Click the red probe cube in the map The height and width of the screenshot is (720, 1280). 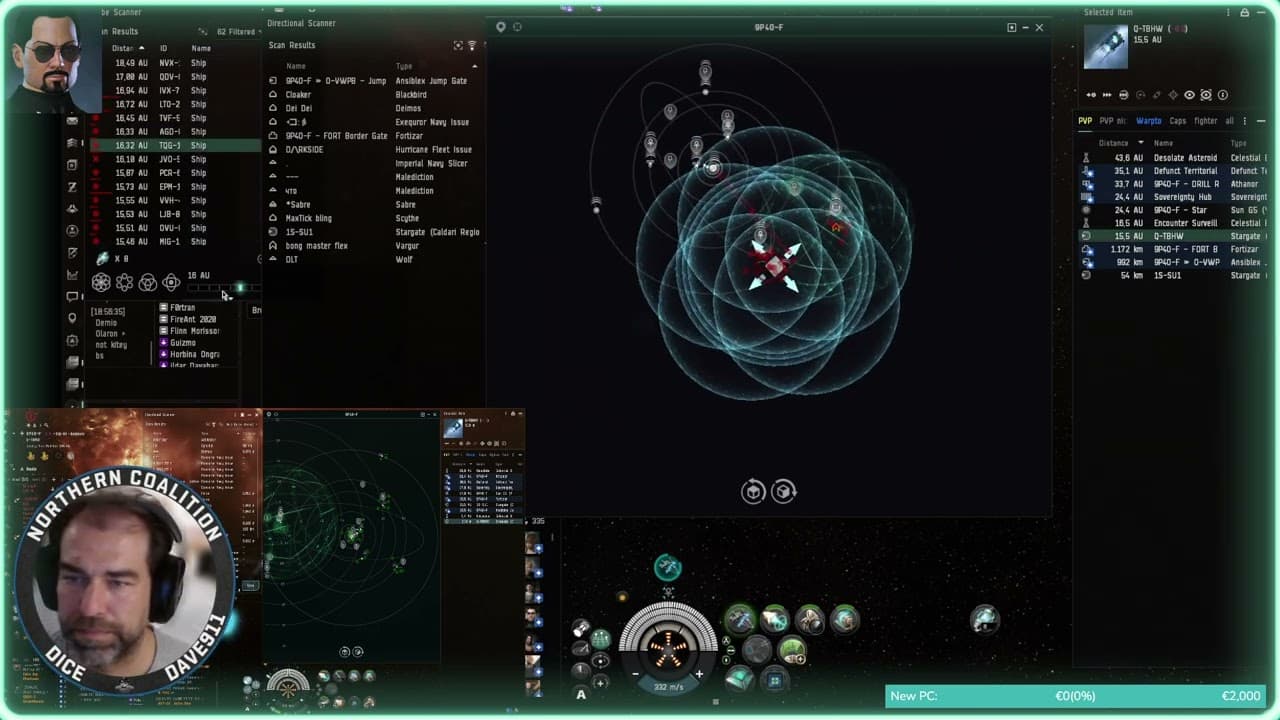pos(775,265)
